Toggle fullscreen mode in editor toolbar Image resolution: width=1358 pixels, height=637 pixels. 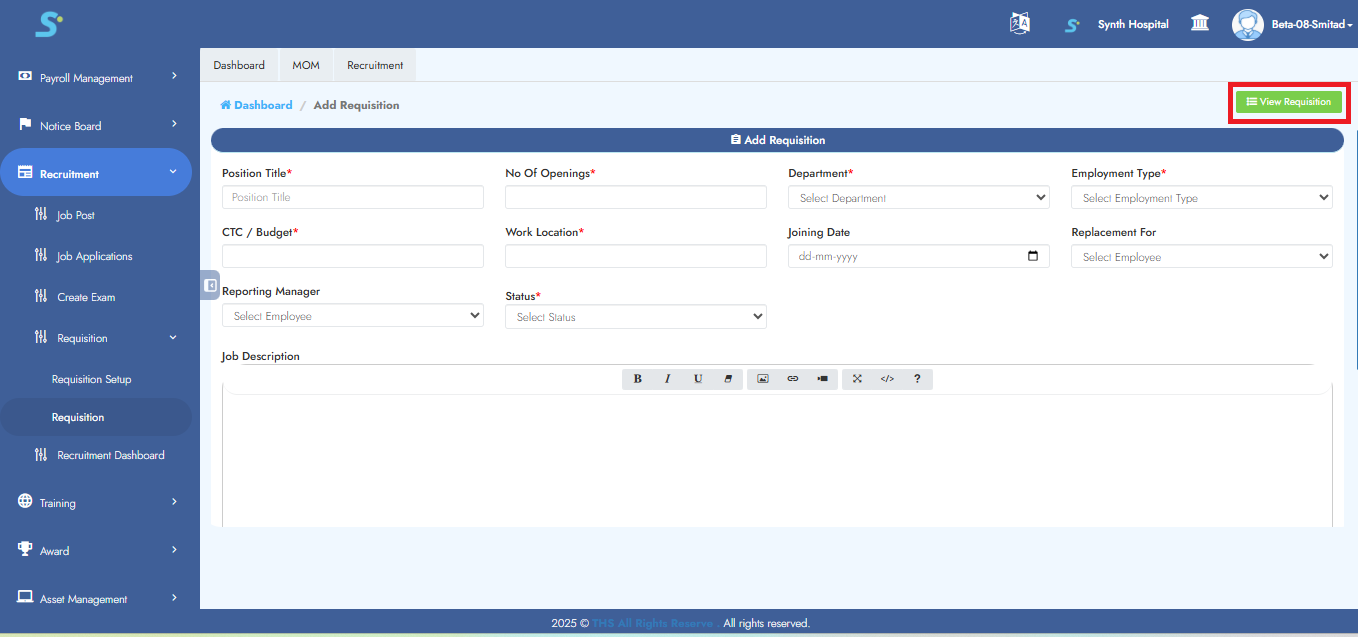857,379
